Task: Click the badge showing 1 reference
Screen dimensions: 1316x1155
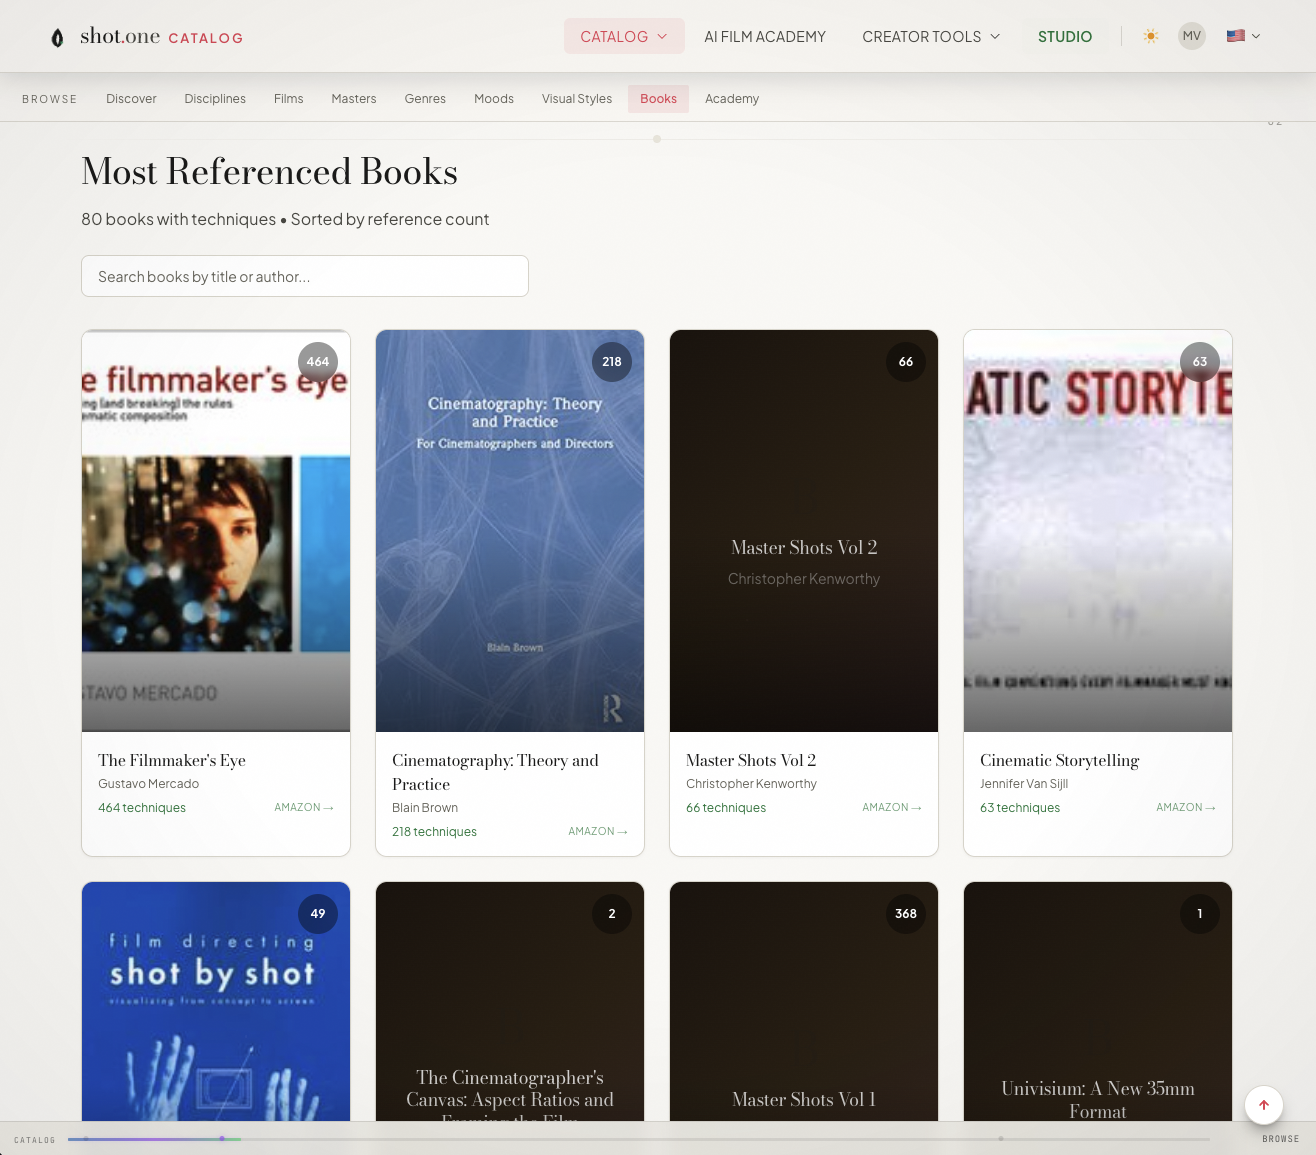Action: 1200,914
